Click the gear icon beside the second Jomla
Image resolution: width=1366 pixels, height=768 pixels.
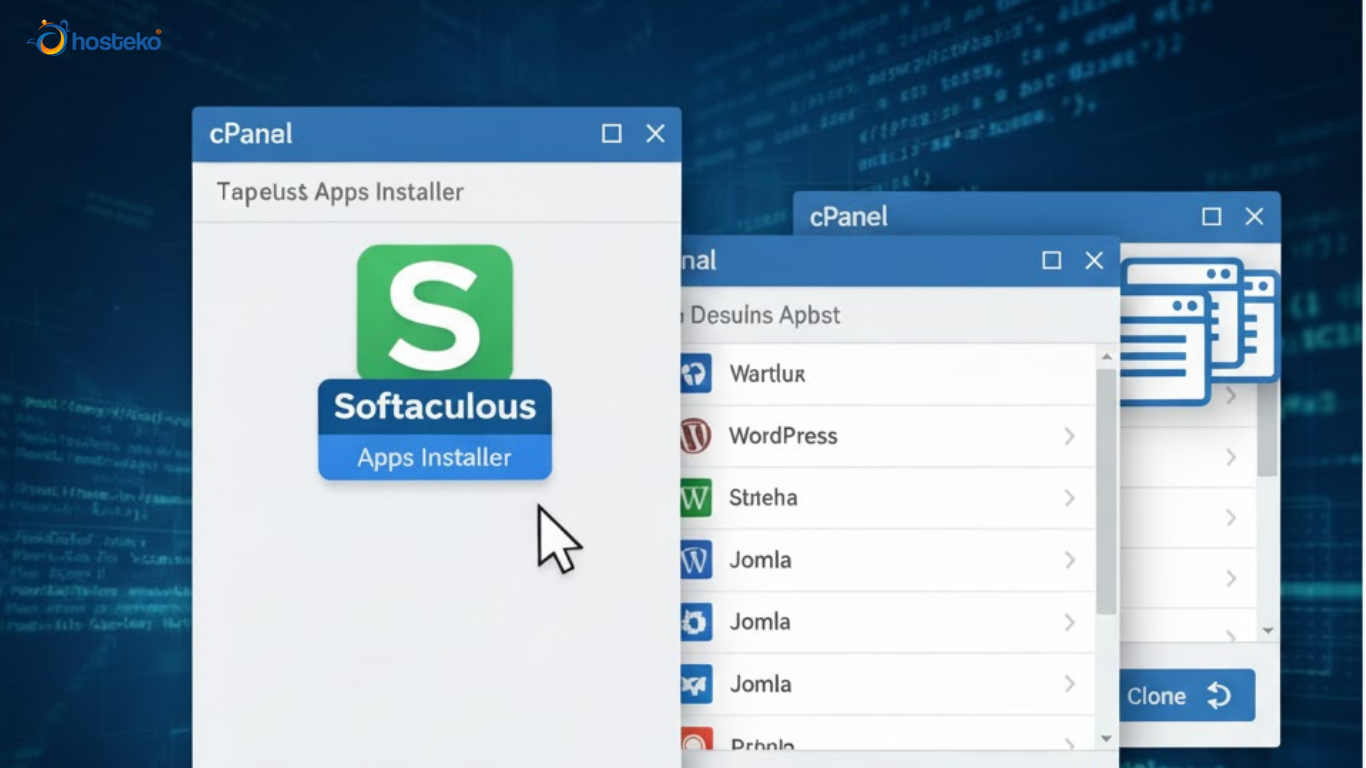tap(695, 622)
